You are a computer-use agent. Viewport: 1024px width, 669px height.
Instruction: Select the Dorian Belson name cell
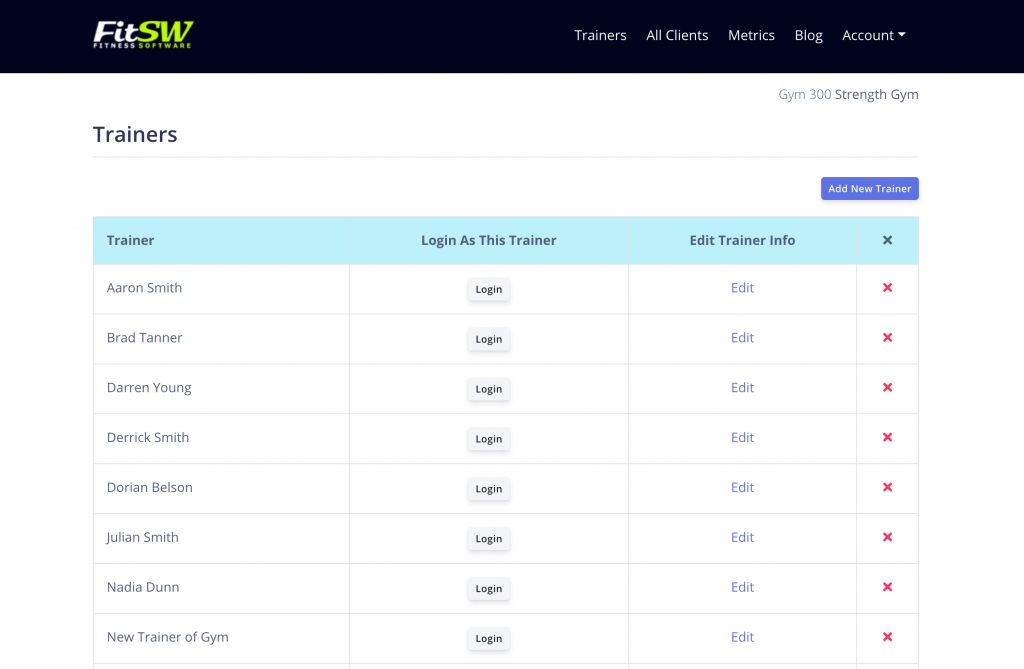tap(221, 489)
